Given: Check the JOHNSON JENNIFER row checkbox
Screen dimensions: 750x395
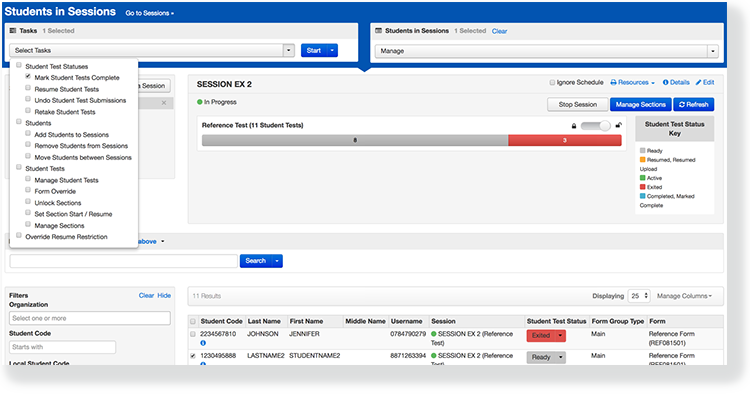Looking at the screenshot, I should pyautogui.click(x=193, y=334).
